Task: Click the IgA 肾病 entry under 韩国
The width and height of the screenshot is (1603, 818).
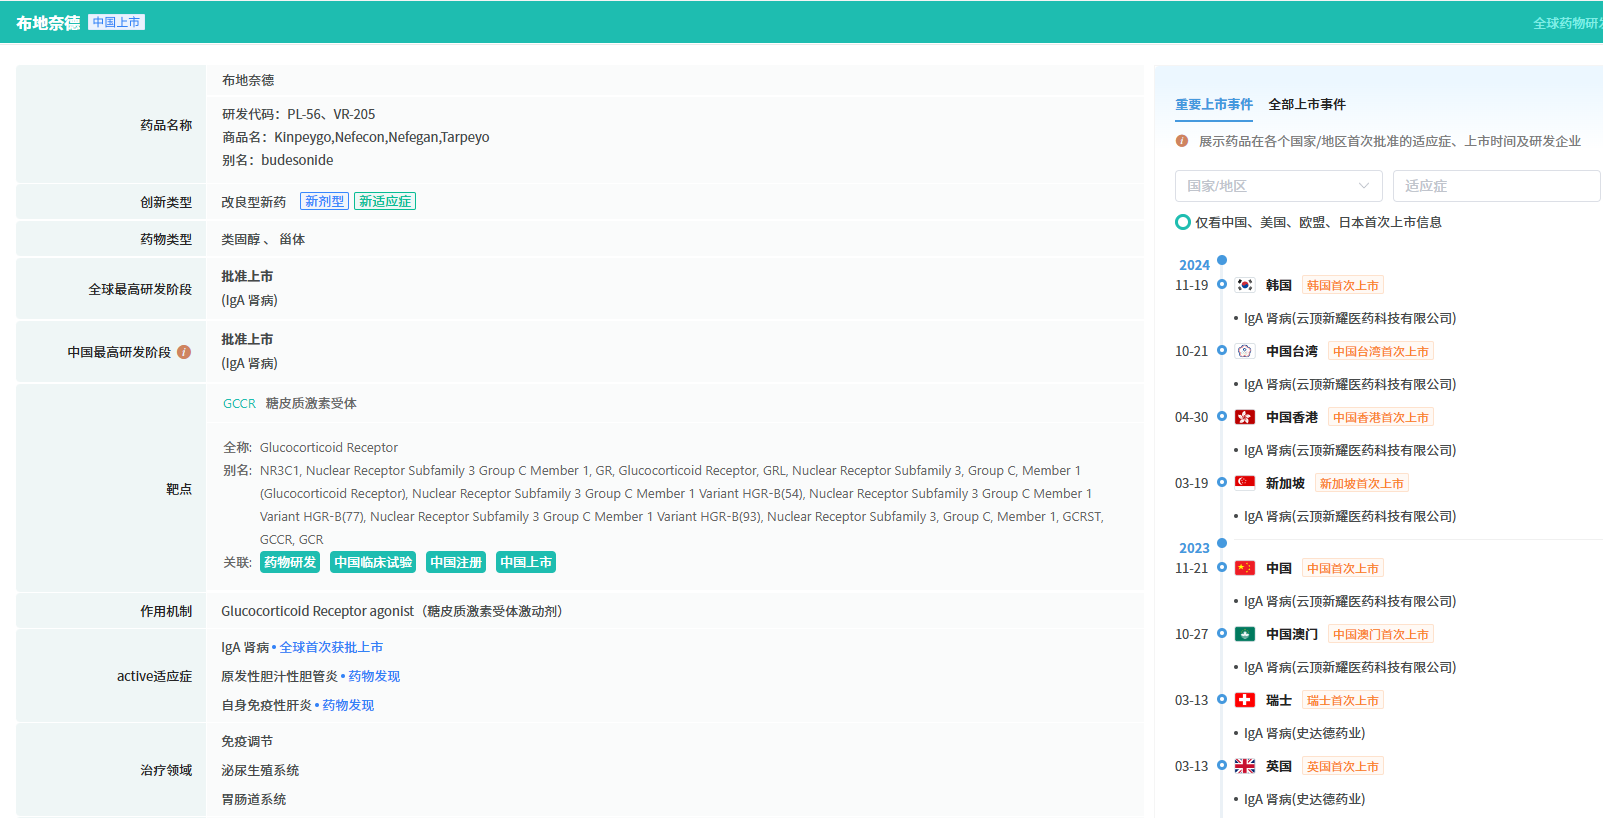Action: pyautogui.click(x=1350, y=318)
